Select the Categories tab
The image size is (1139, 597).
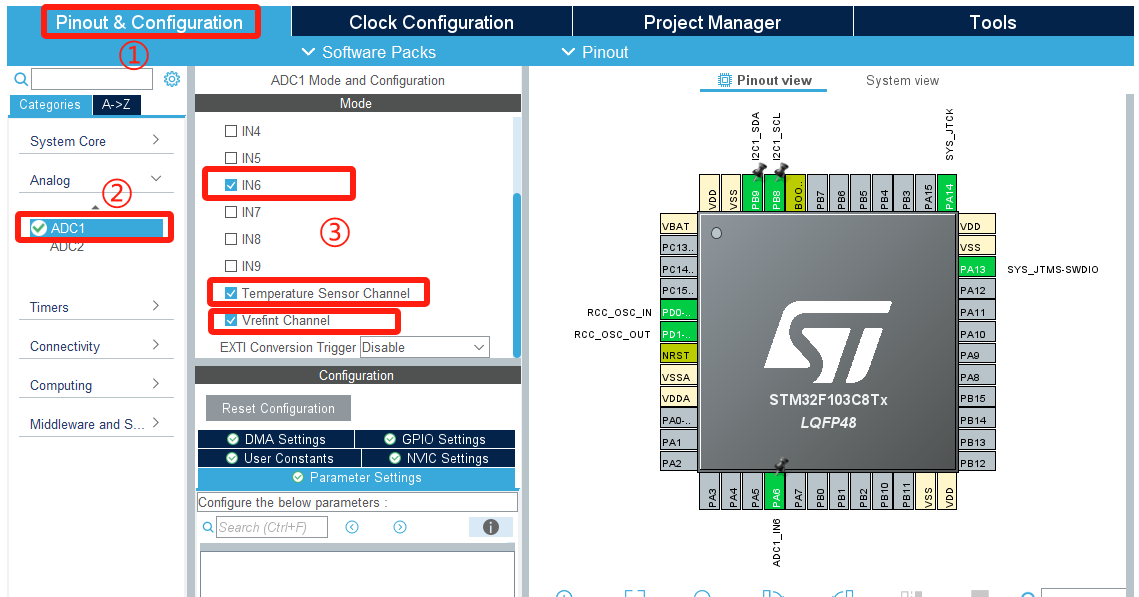click(x=50, y=105)
